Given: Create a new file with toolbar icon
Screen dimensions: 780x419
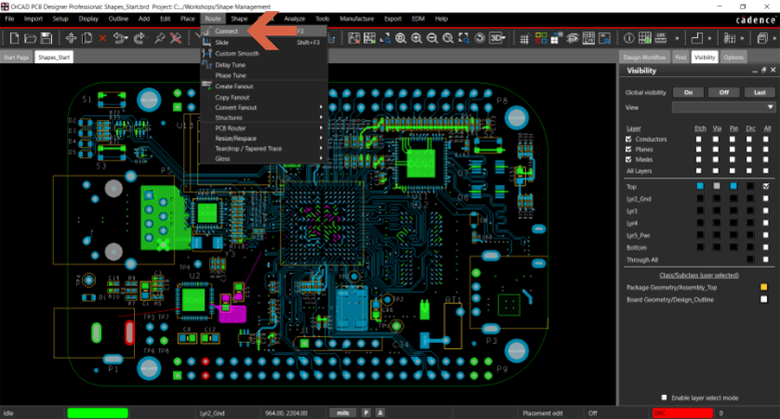Looking at the screenshot, I should click(x=14, y=38).
